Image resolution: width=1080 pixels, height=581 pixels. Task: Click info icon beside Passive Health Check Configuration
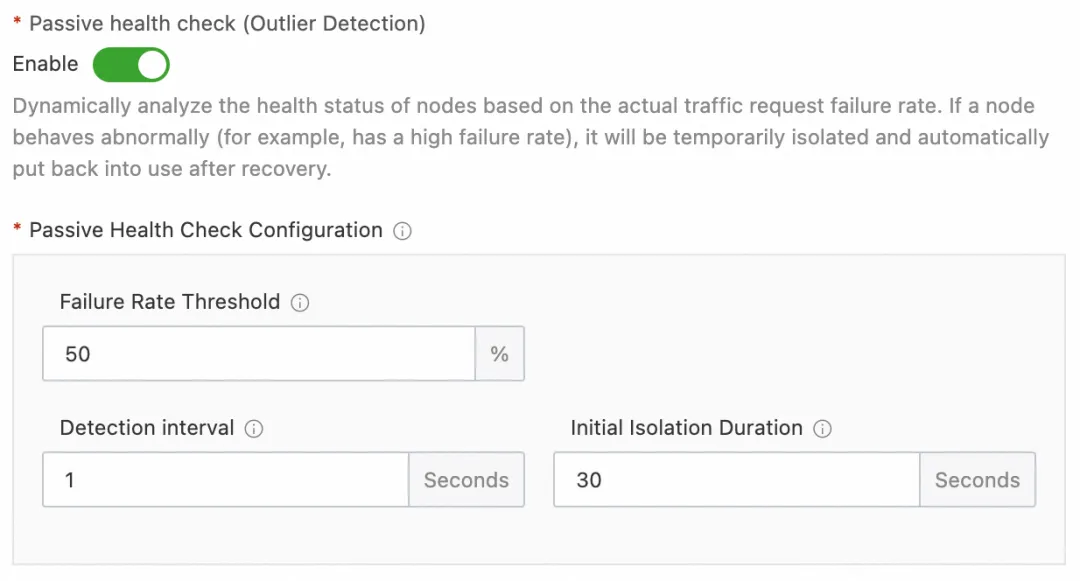pos(402,231)
